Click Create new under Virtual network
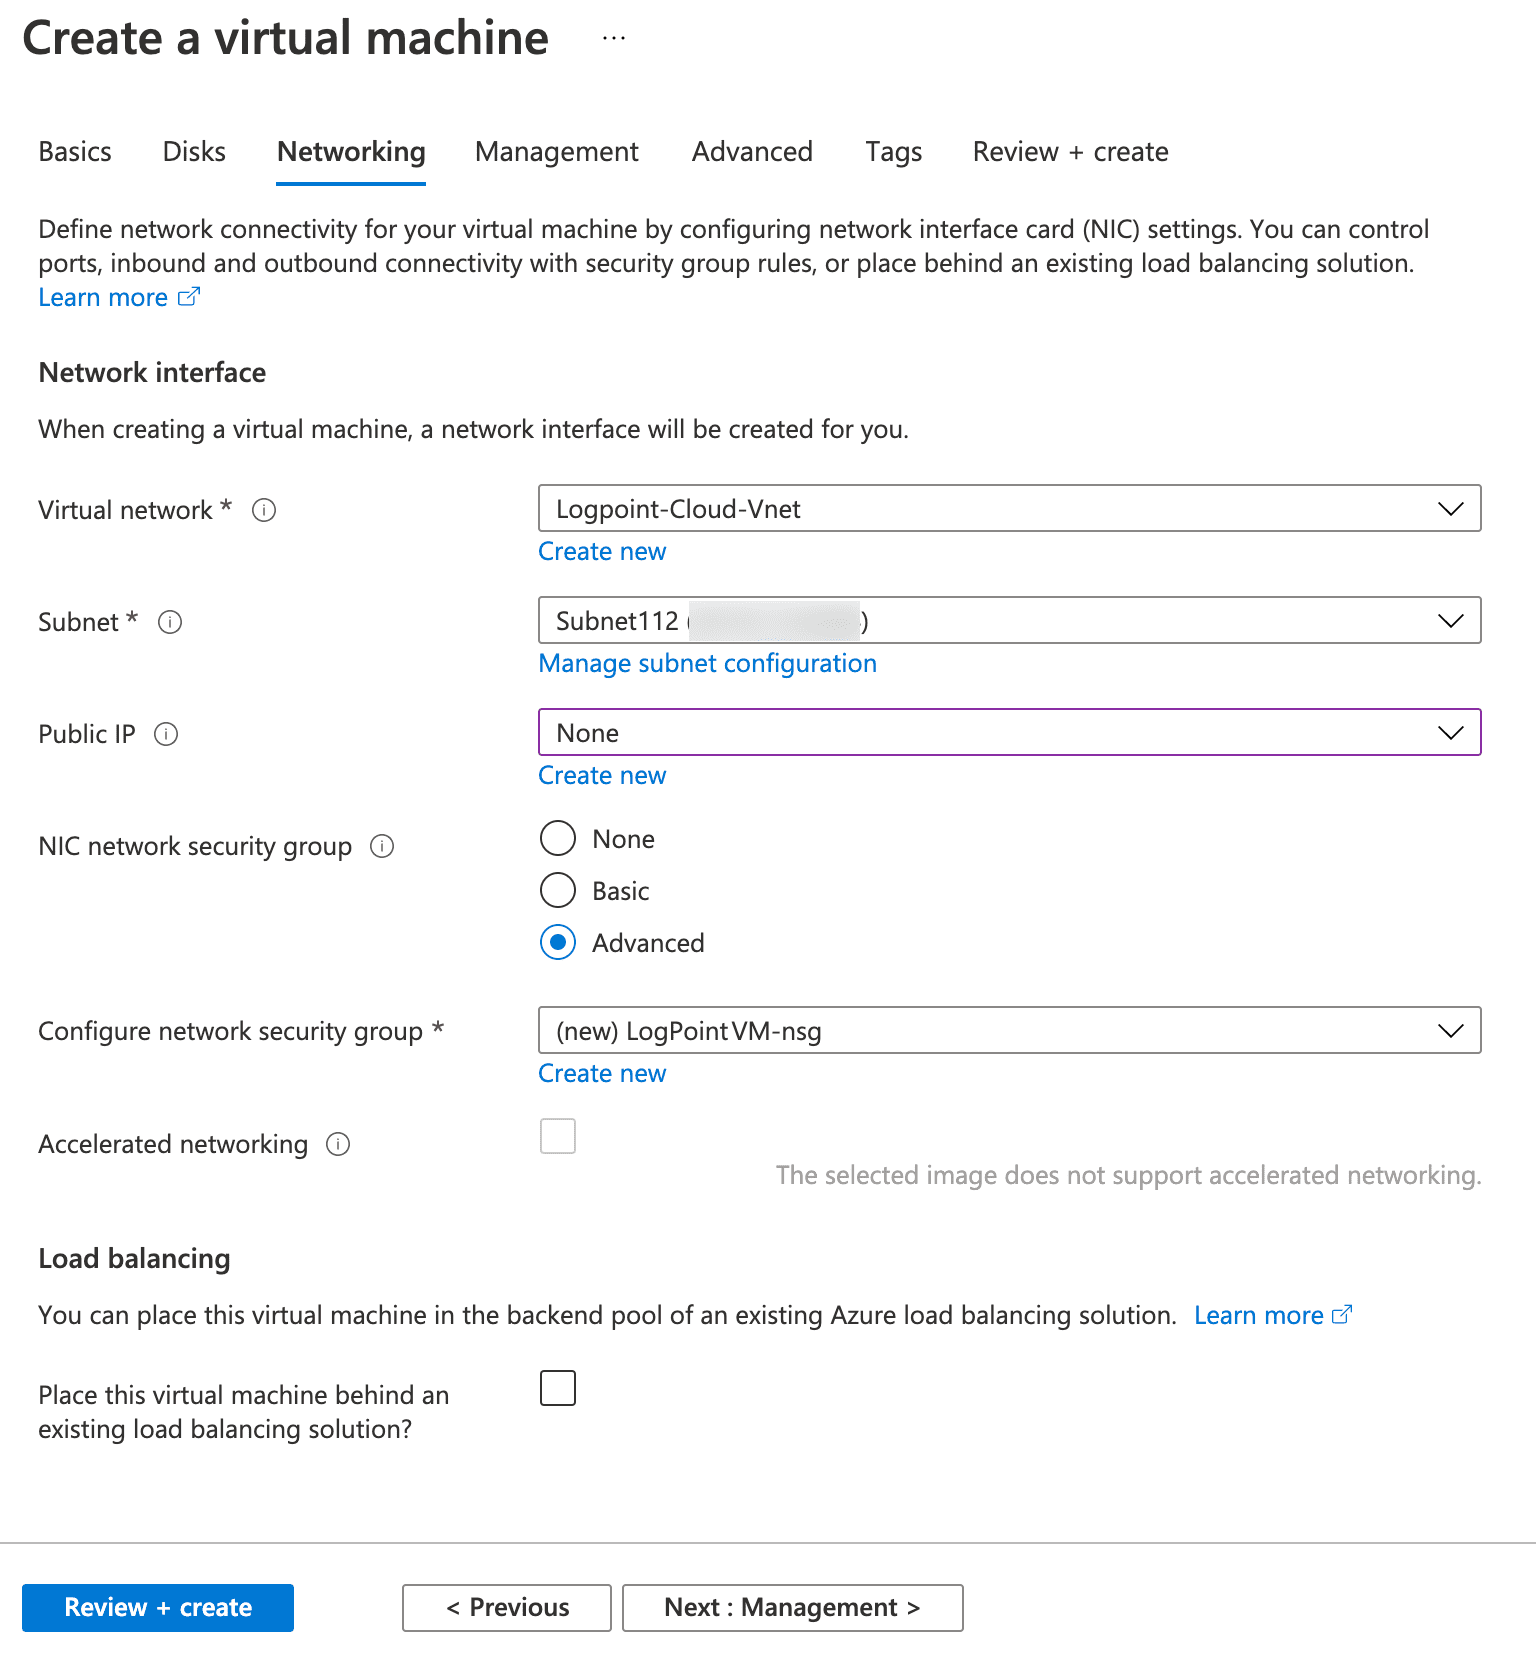 point(602,552)
